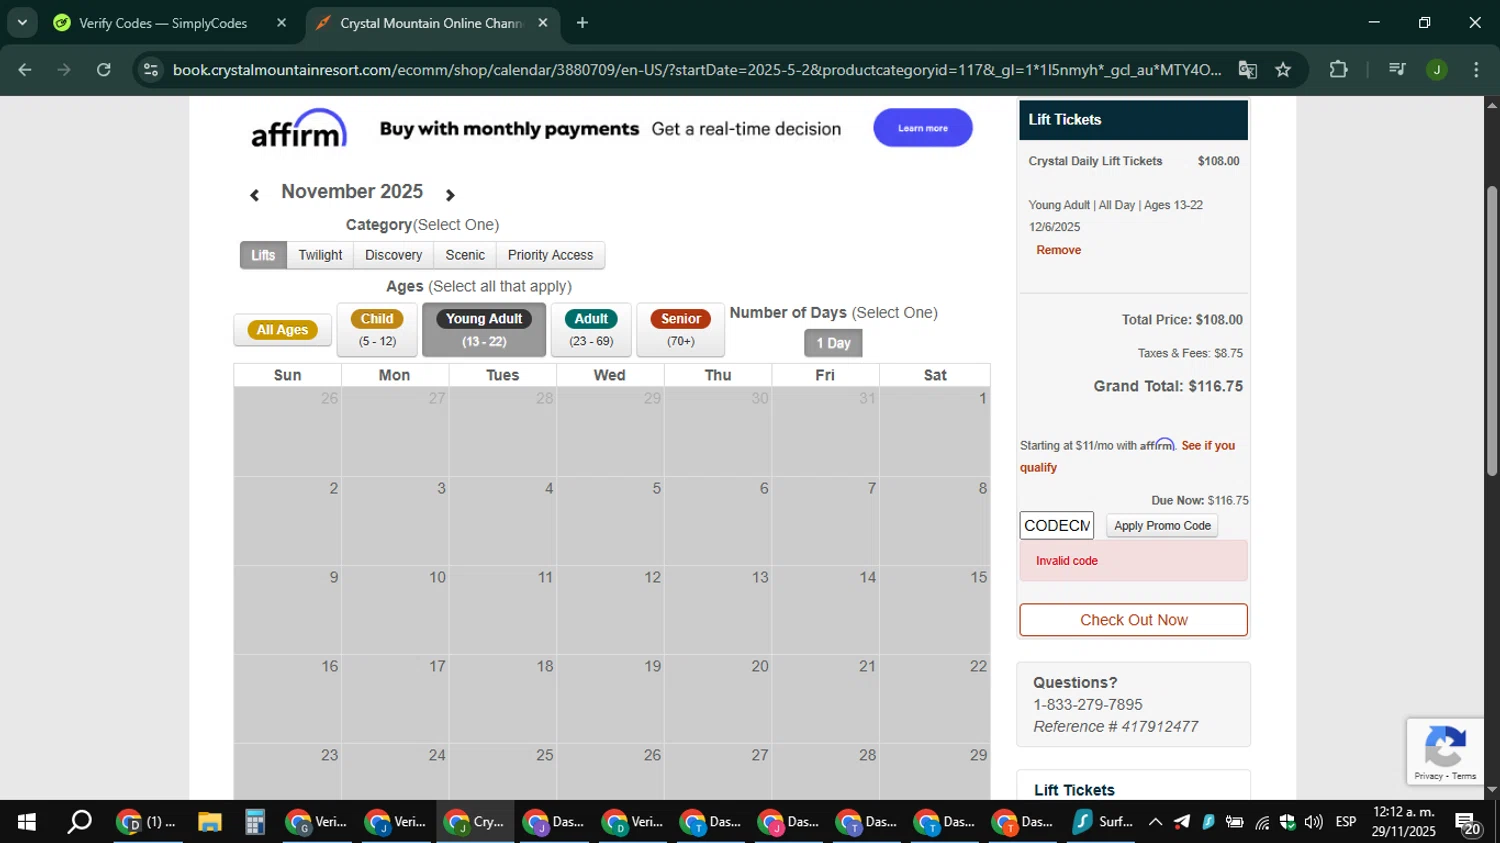Select November 21 on calendar

(x=825, y=699)
